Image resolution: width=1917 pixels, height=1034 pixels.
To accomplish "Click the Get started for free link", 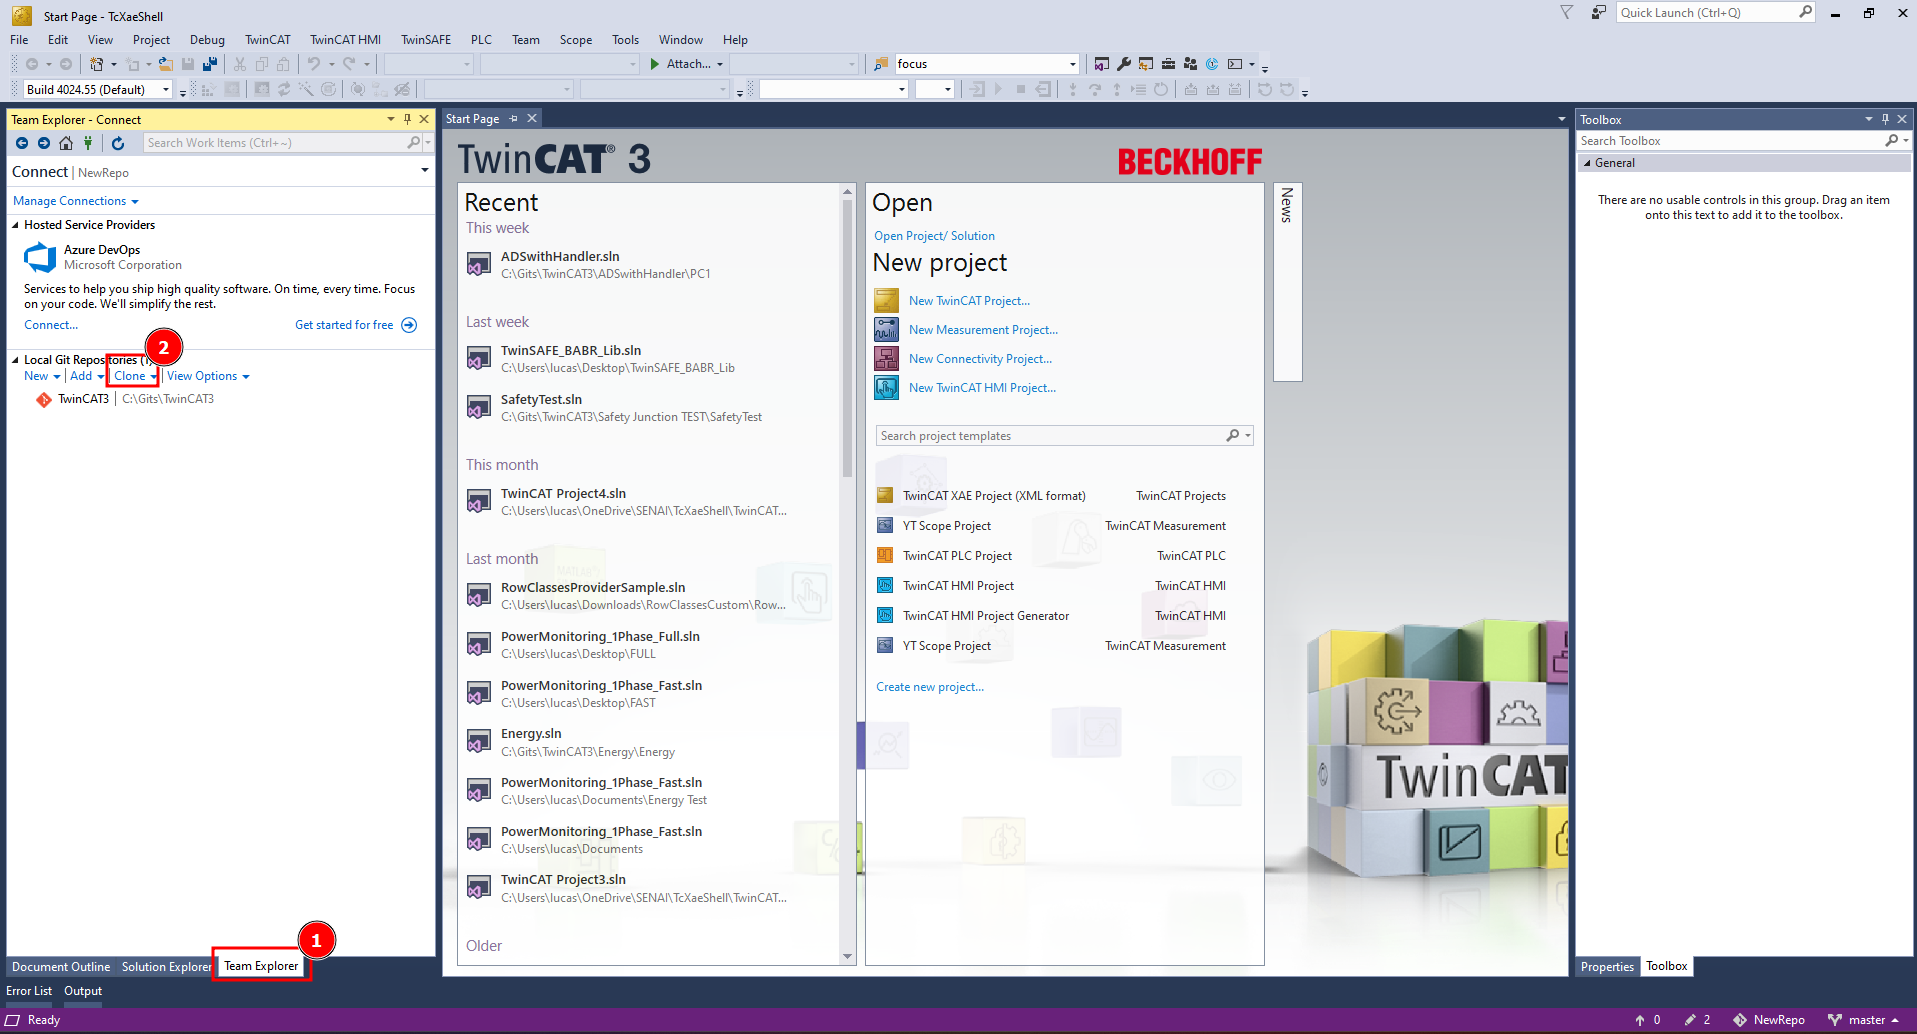I will (344, 325).
